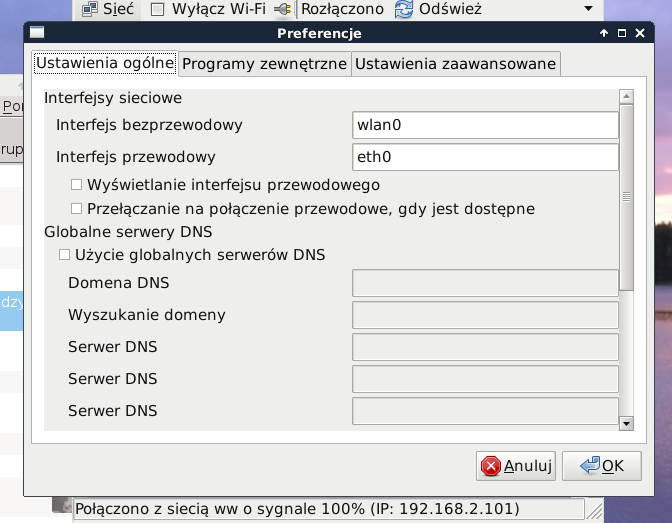The image size is (672, 523).
Task: Click the Rozłączono disconnect plug icon
Action: point(283,10)
